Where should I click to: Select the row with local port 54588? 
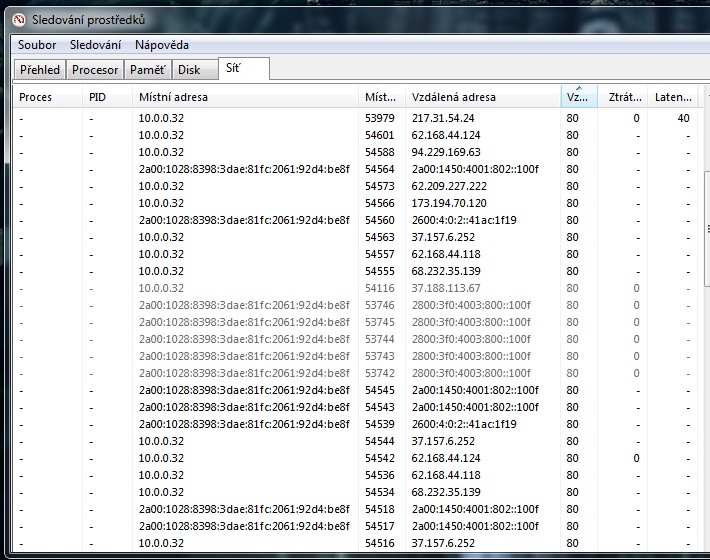tap(380, 152)
